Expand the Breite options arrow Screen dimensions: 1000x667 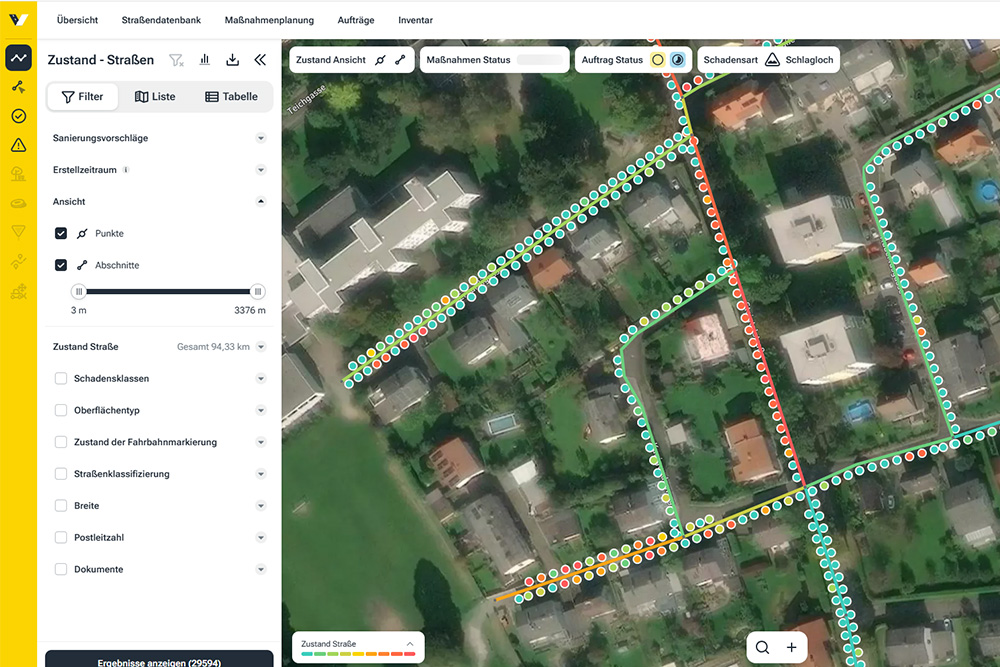pyautogui.click(x=261, y=506)
